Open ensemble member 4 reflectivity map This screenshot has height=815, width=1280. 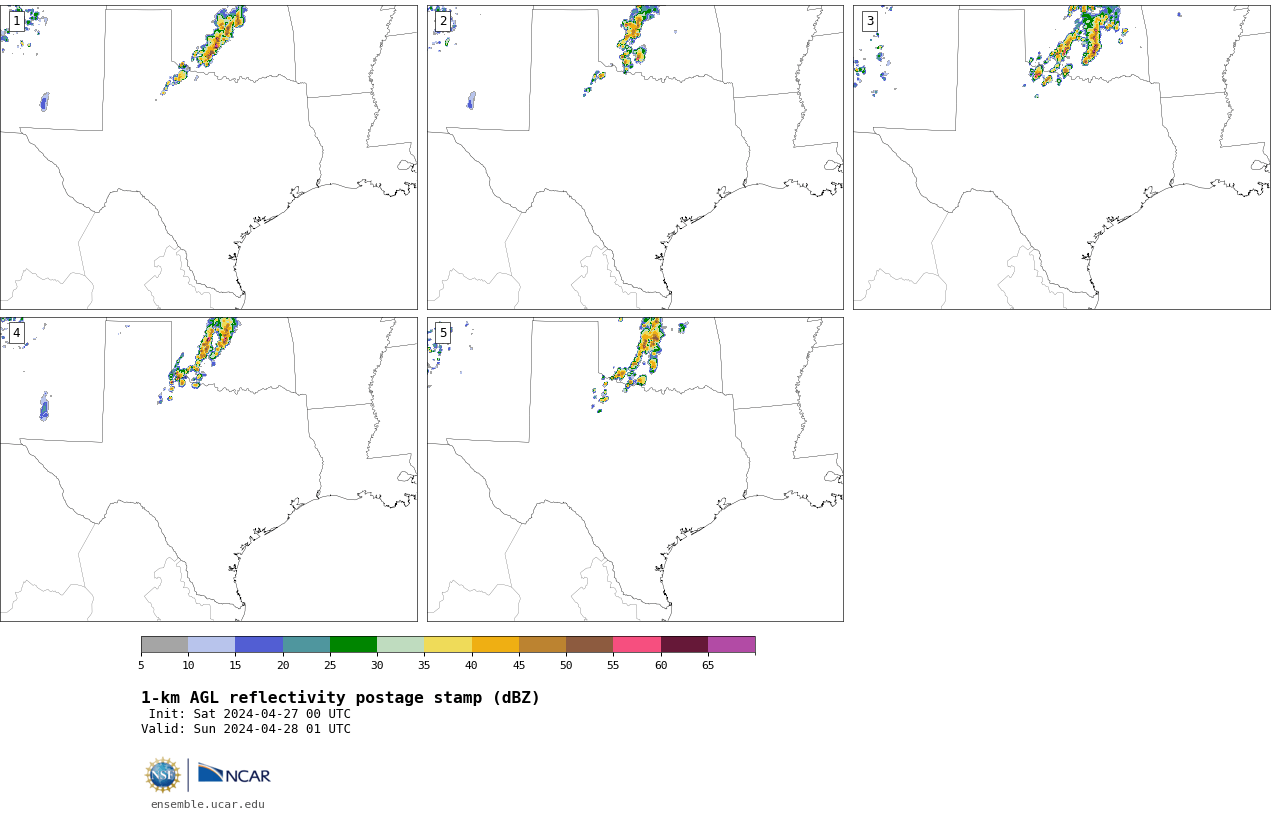[208, 469]
